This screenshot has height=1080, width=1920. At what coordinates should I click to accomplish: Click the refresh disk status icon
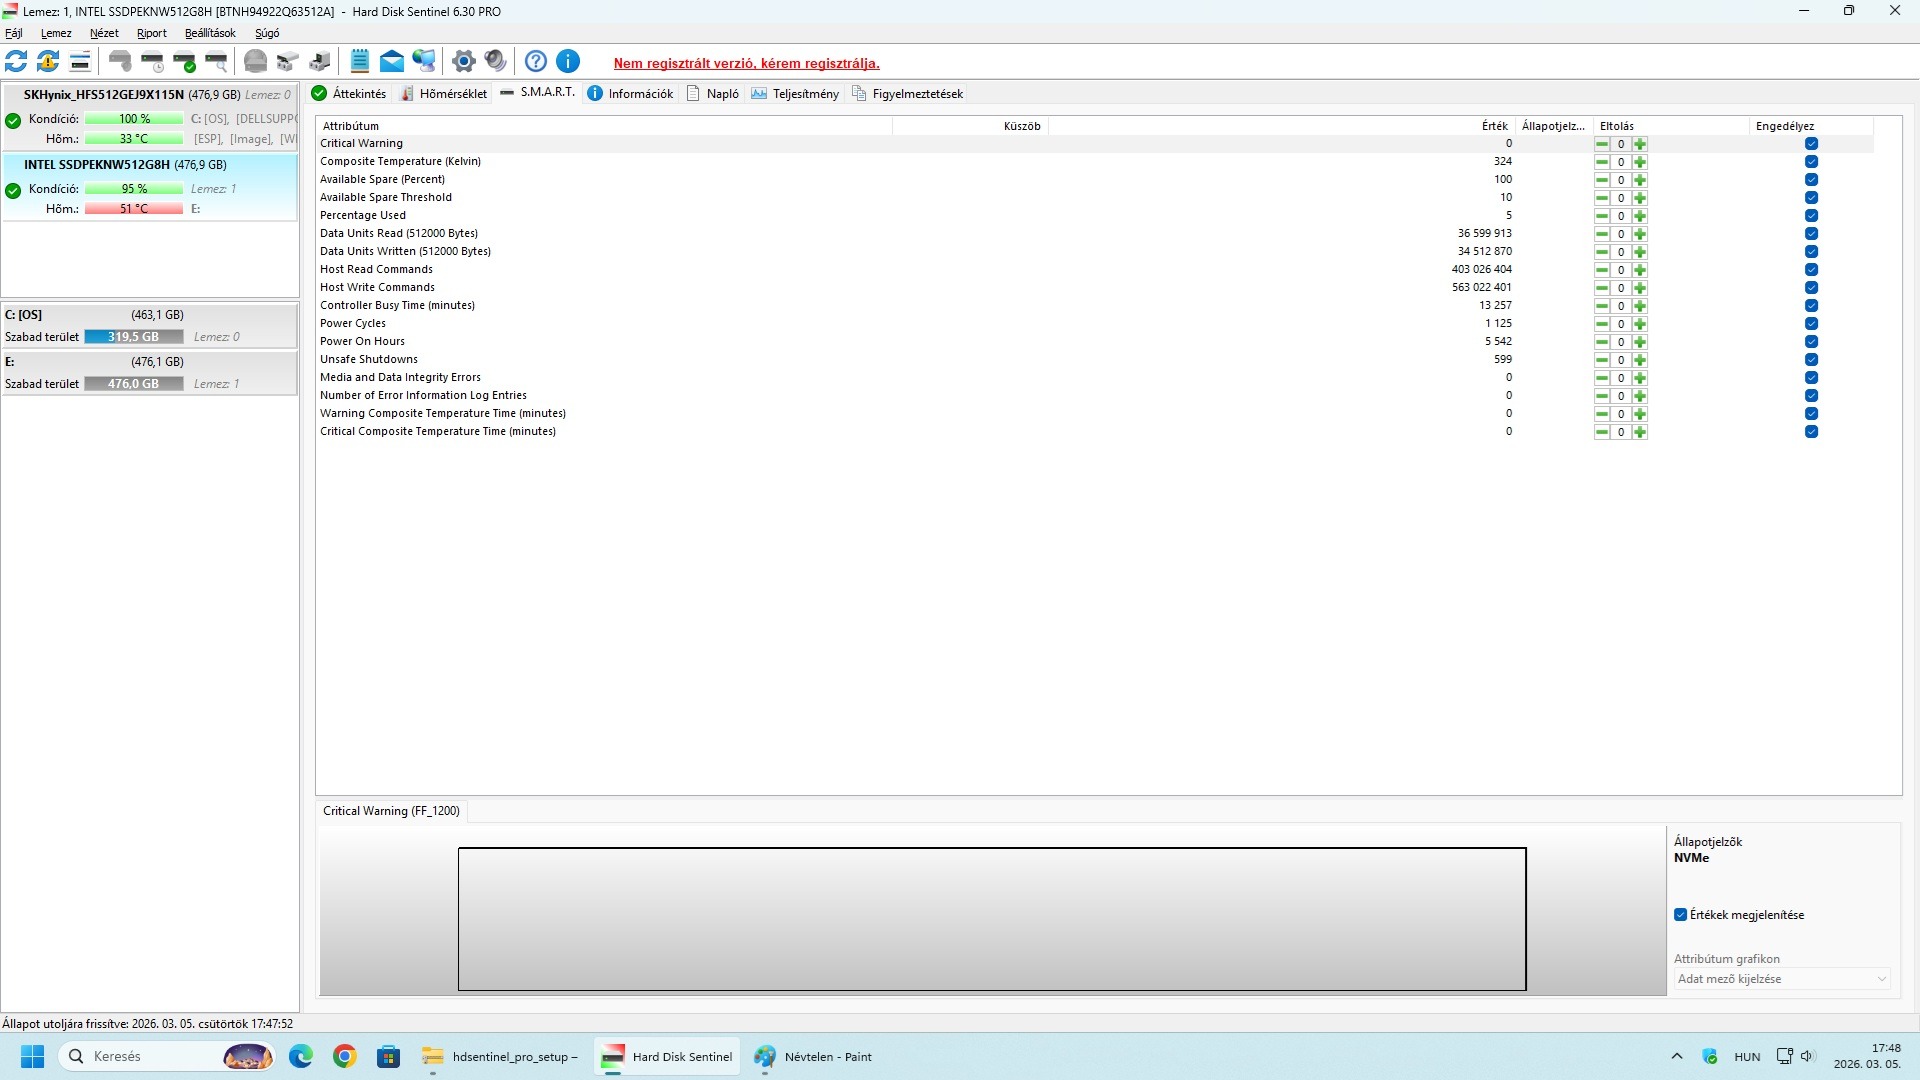tap(16, 62)
